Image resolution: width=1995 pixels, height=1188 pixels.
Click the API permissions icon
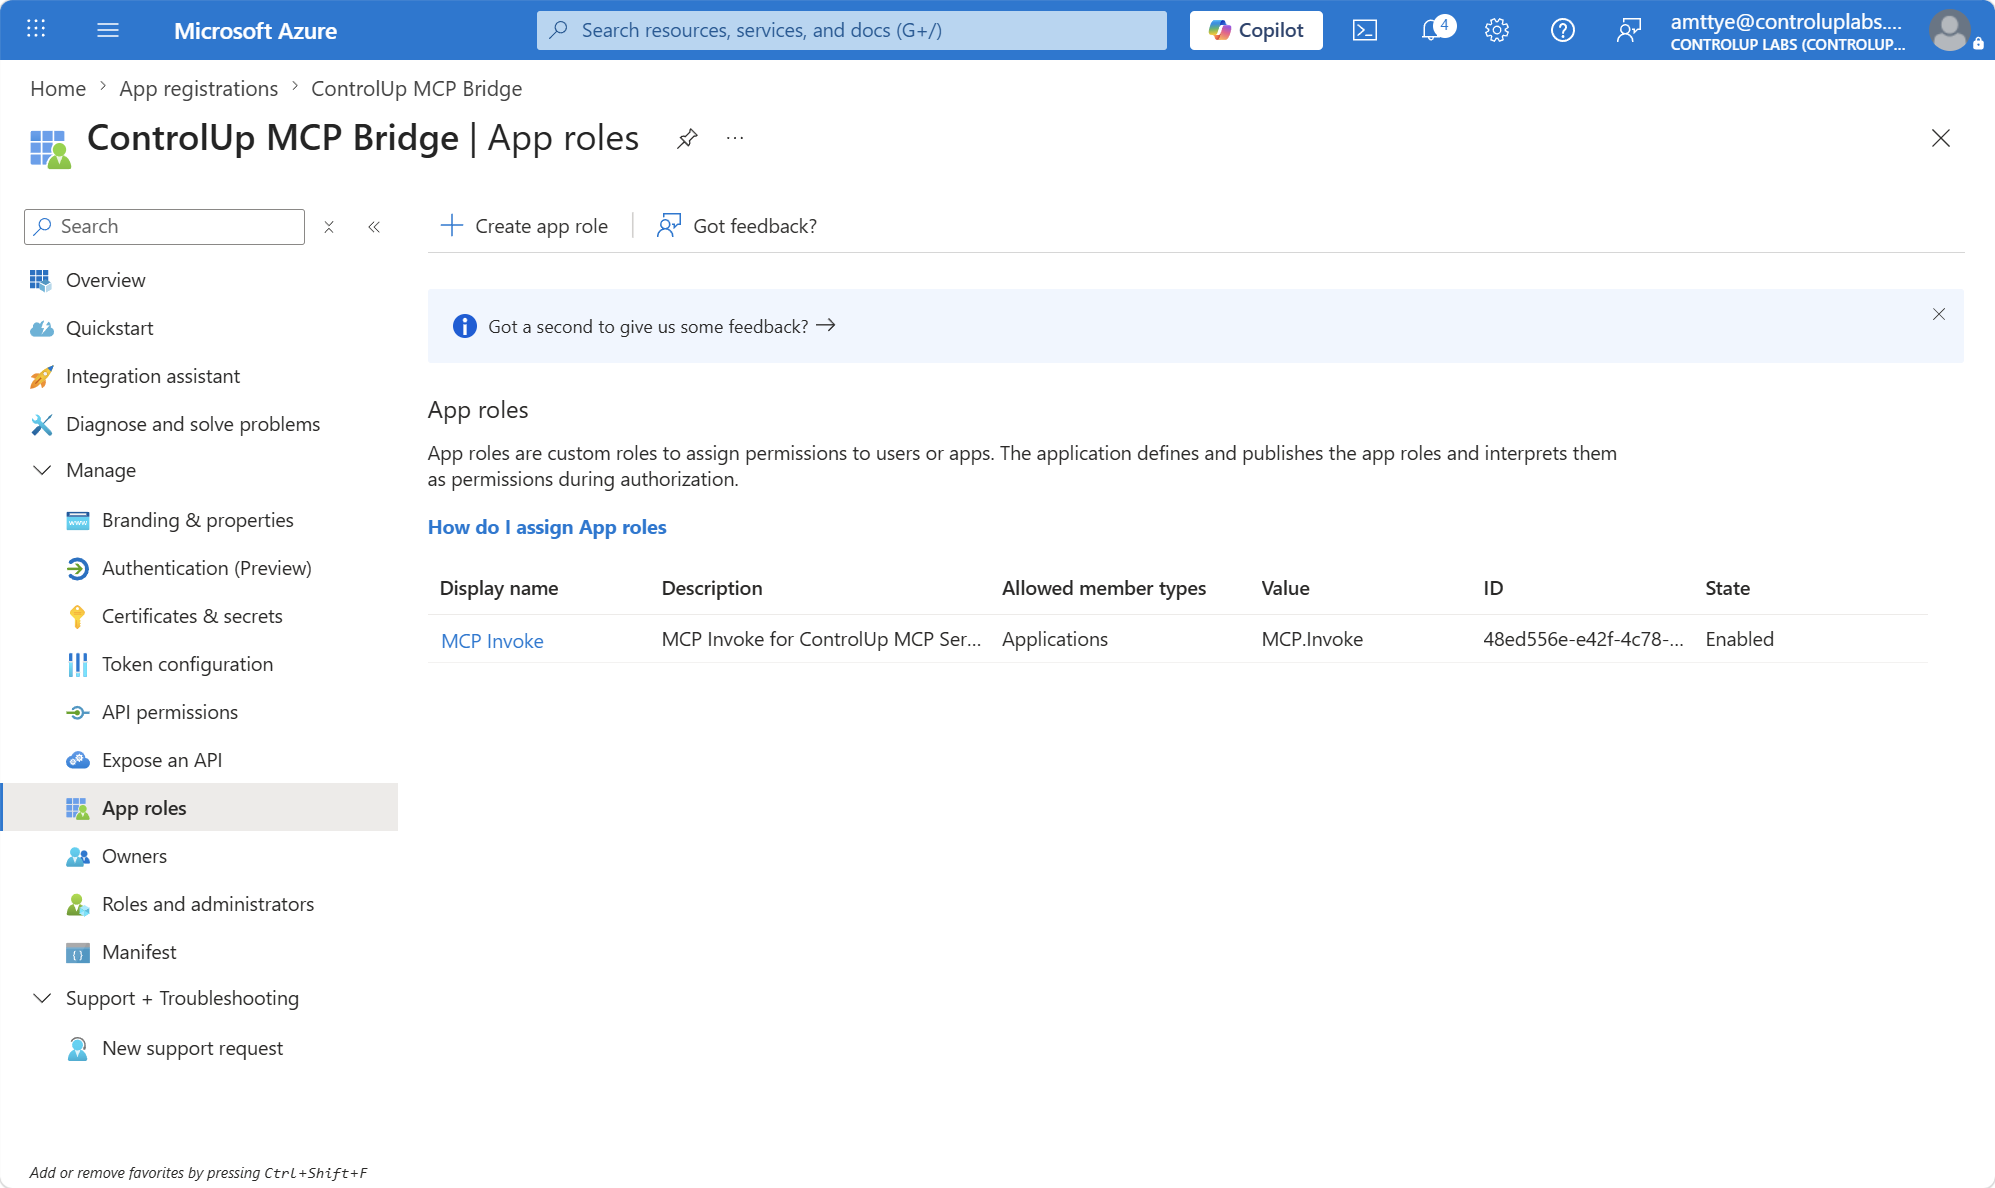(x=77, y=712)
